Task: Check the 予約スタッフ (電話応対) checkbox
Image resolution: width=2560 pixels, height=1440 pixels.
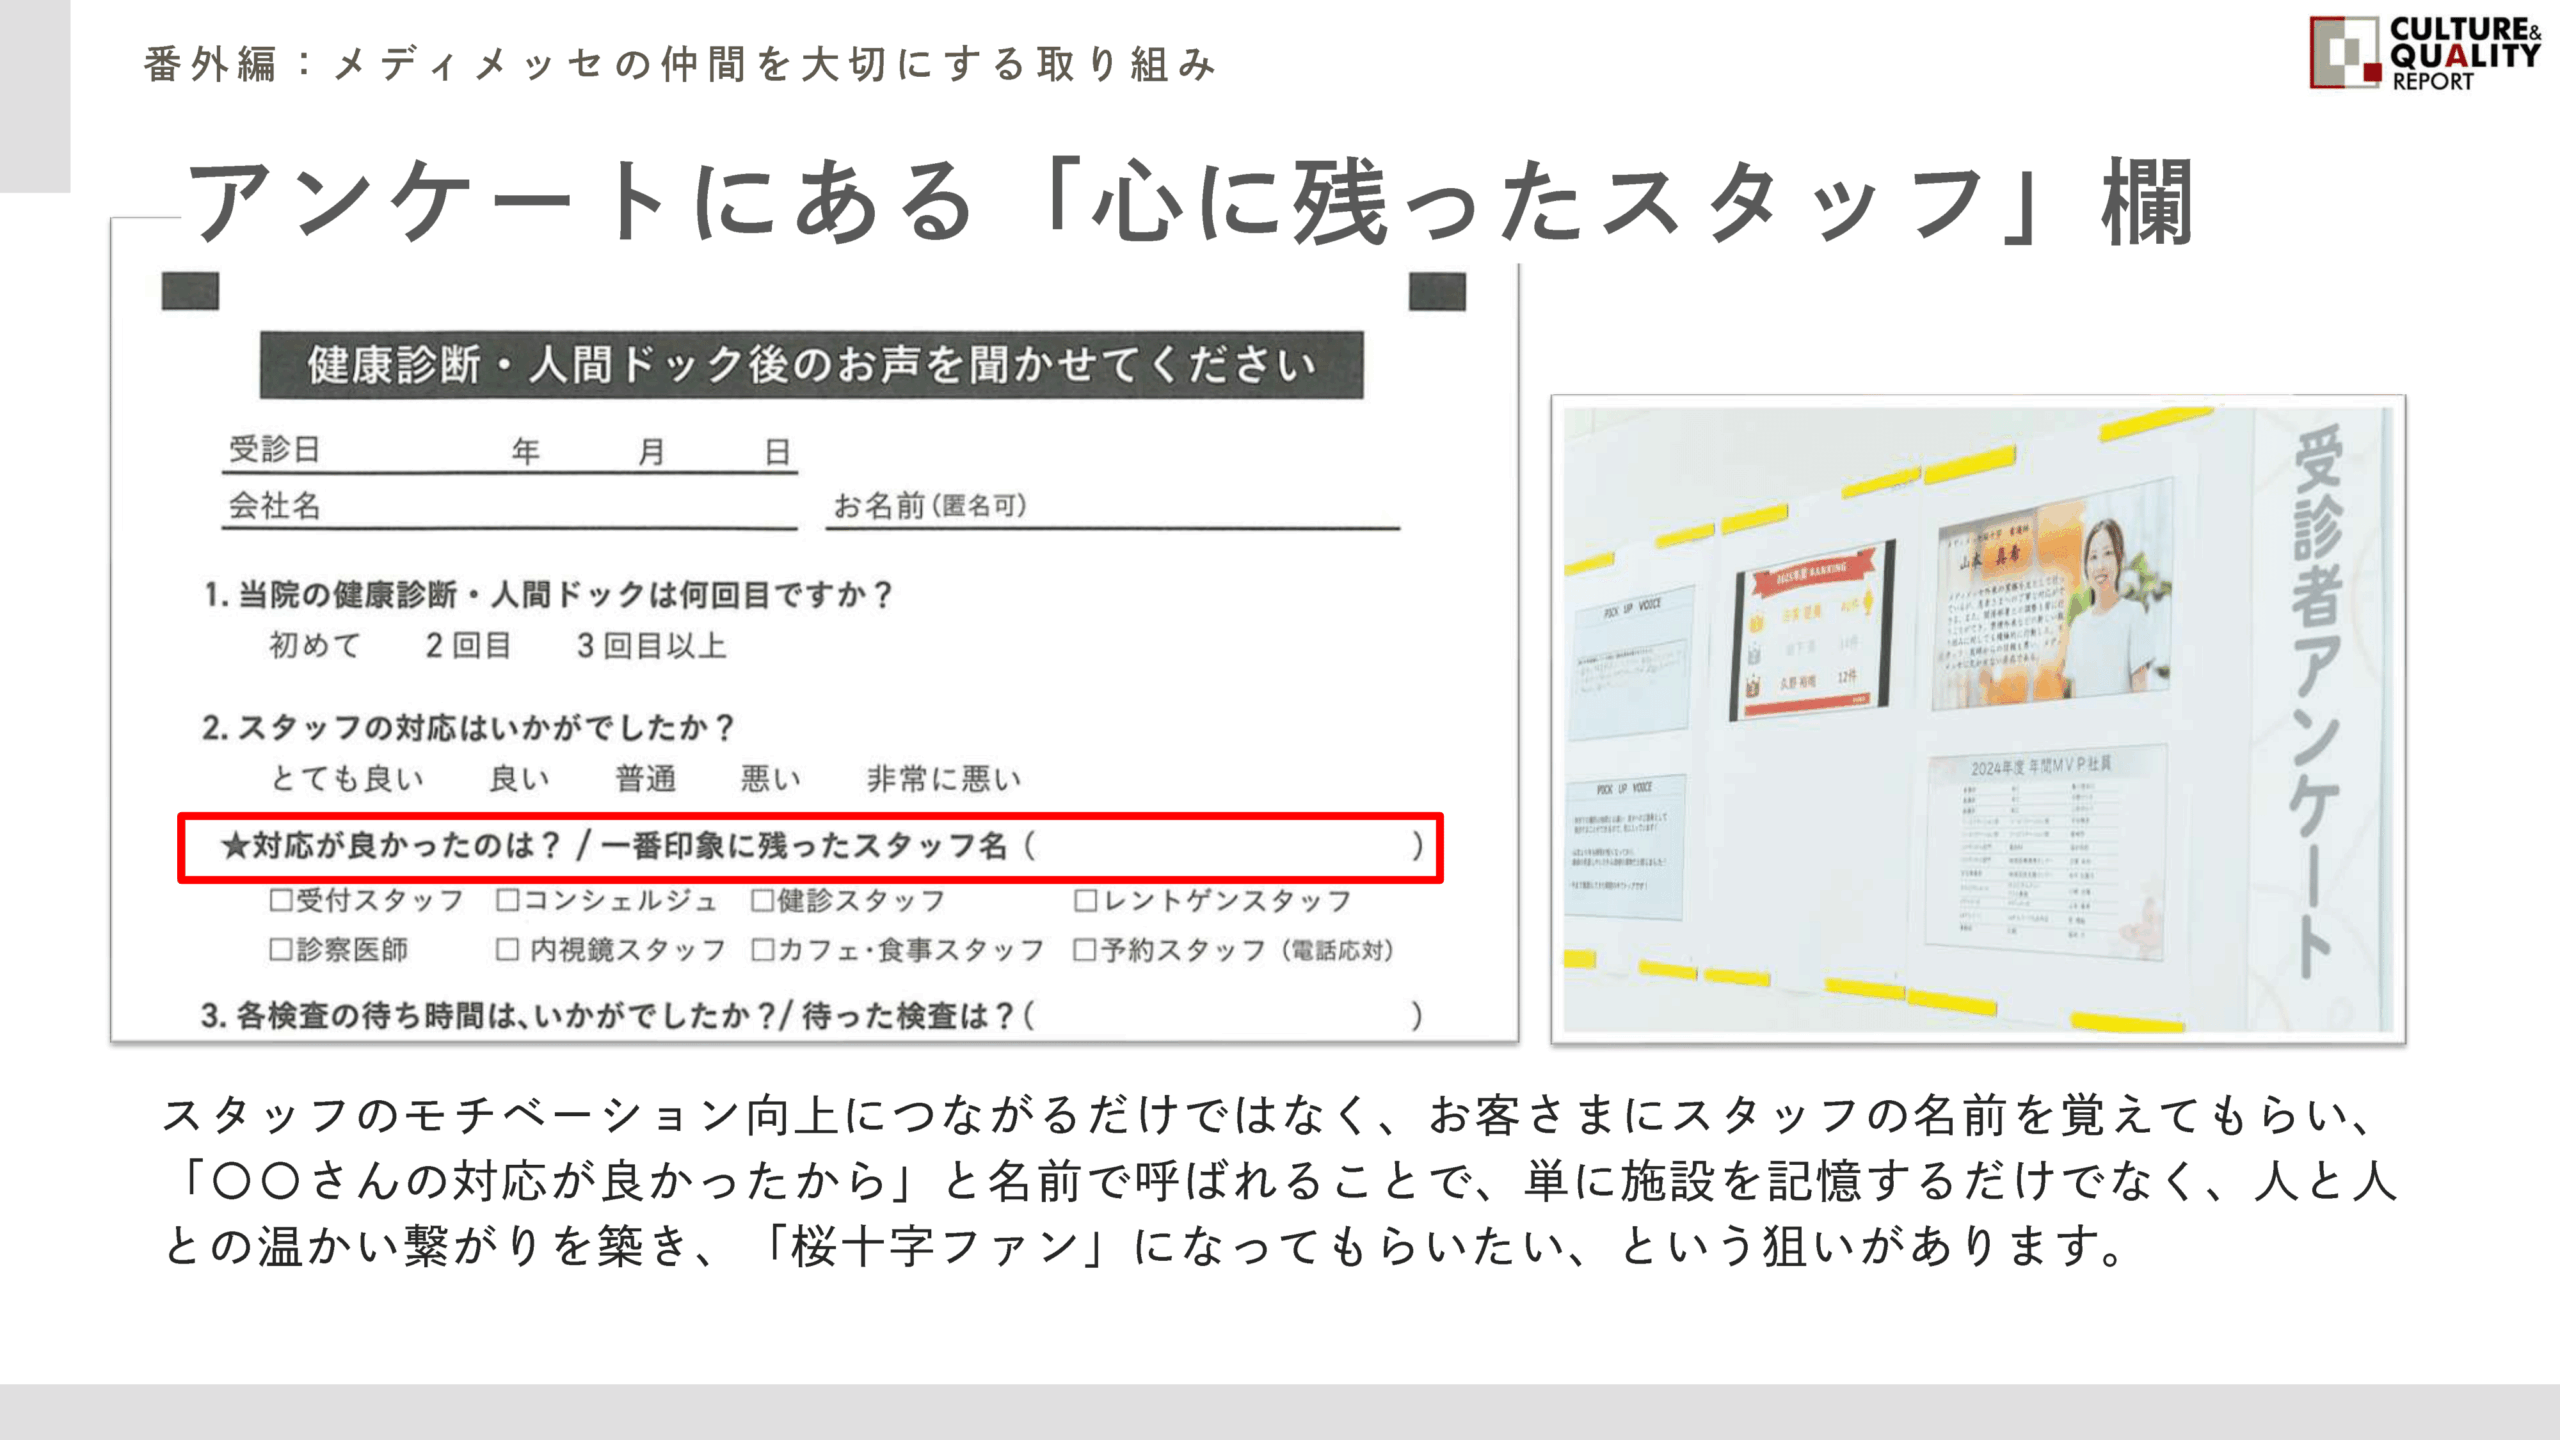Action: coord(1085,949)
